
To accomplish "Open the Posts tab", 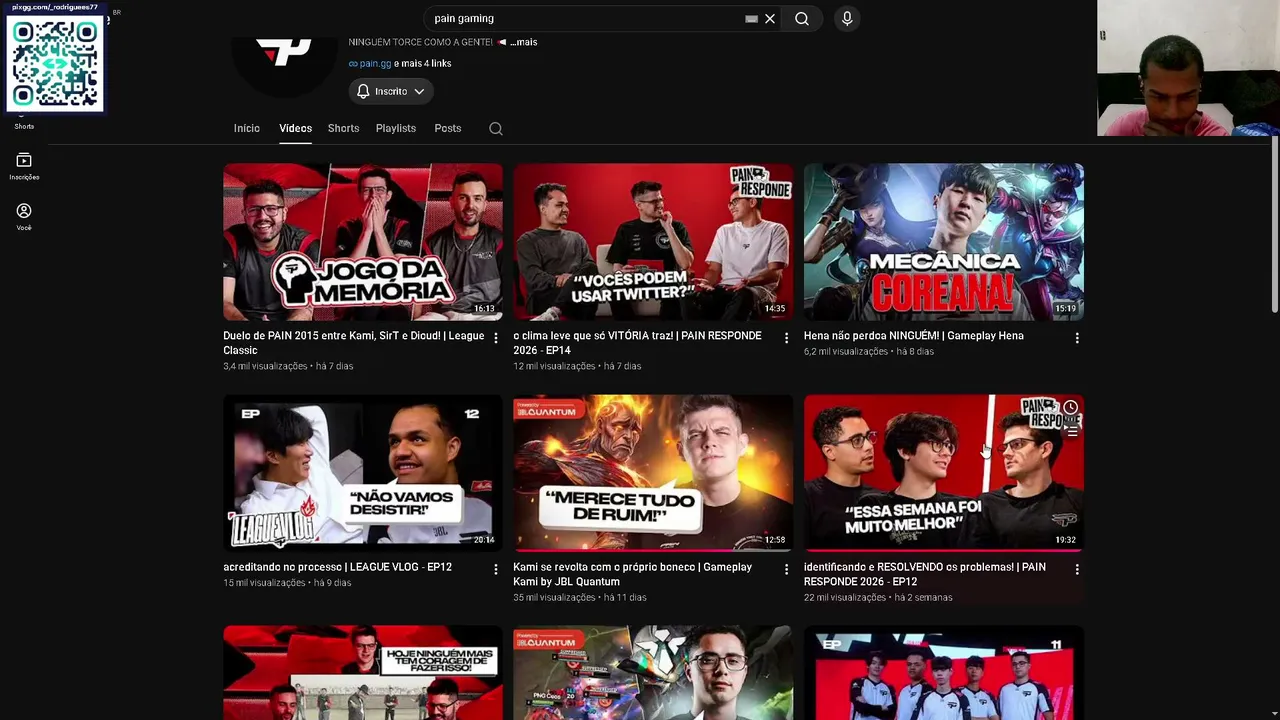I will [448, 128].
